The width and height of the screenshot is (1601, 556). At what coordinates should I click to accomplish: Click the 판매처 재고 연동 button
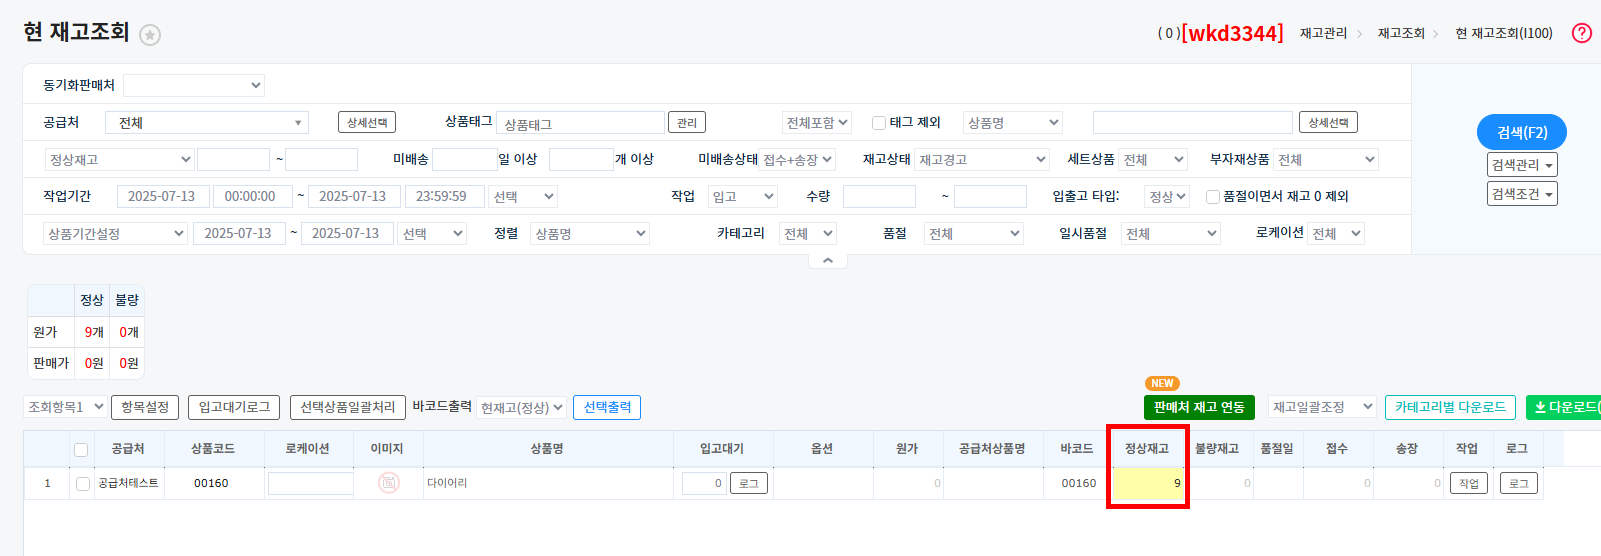coord(1198,407)
